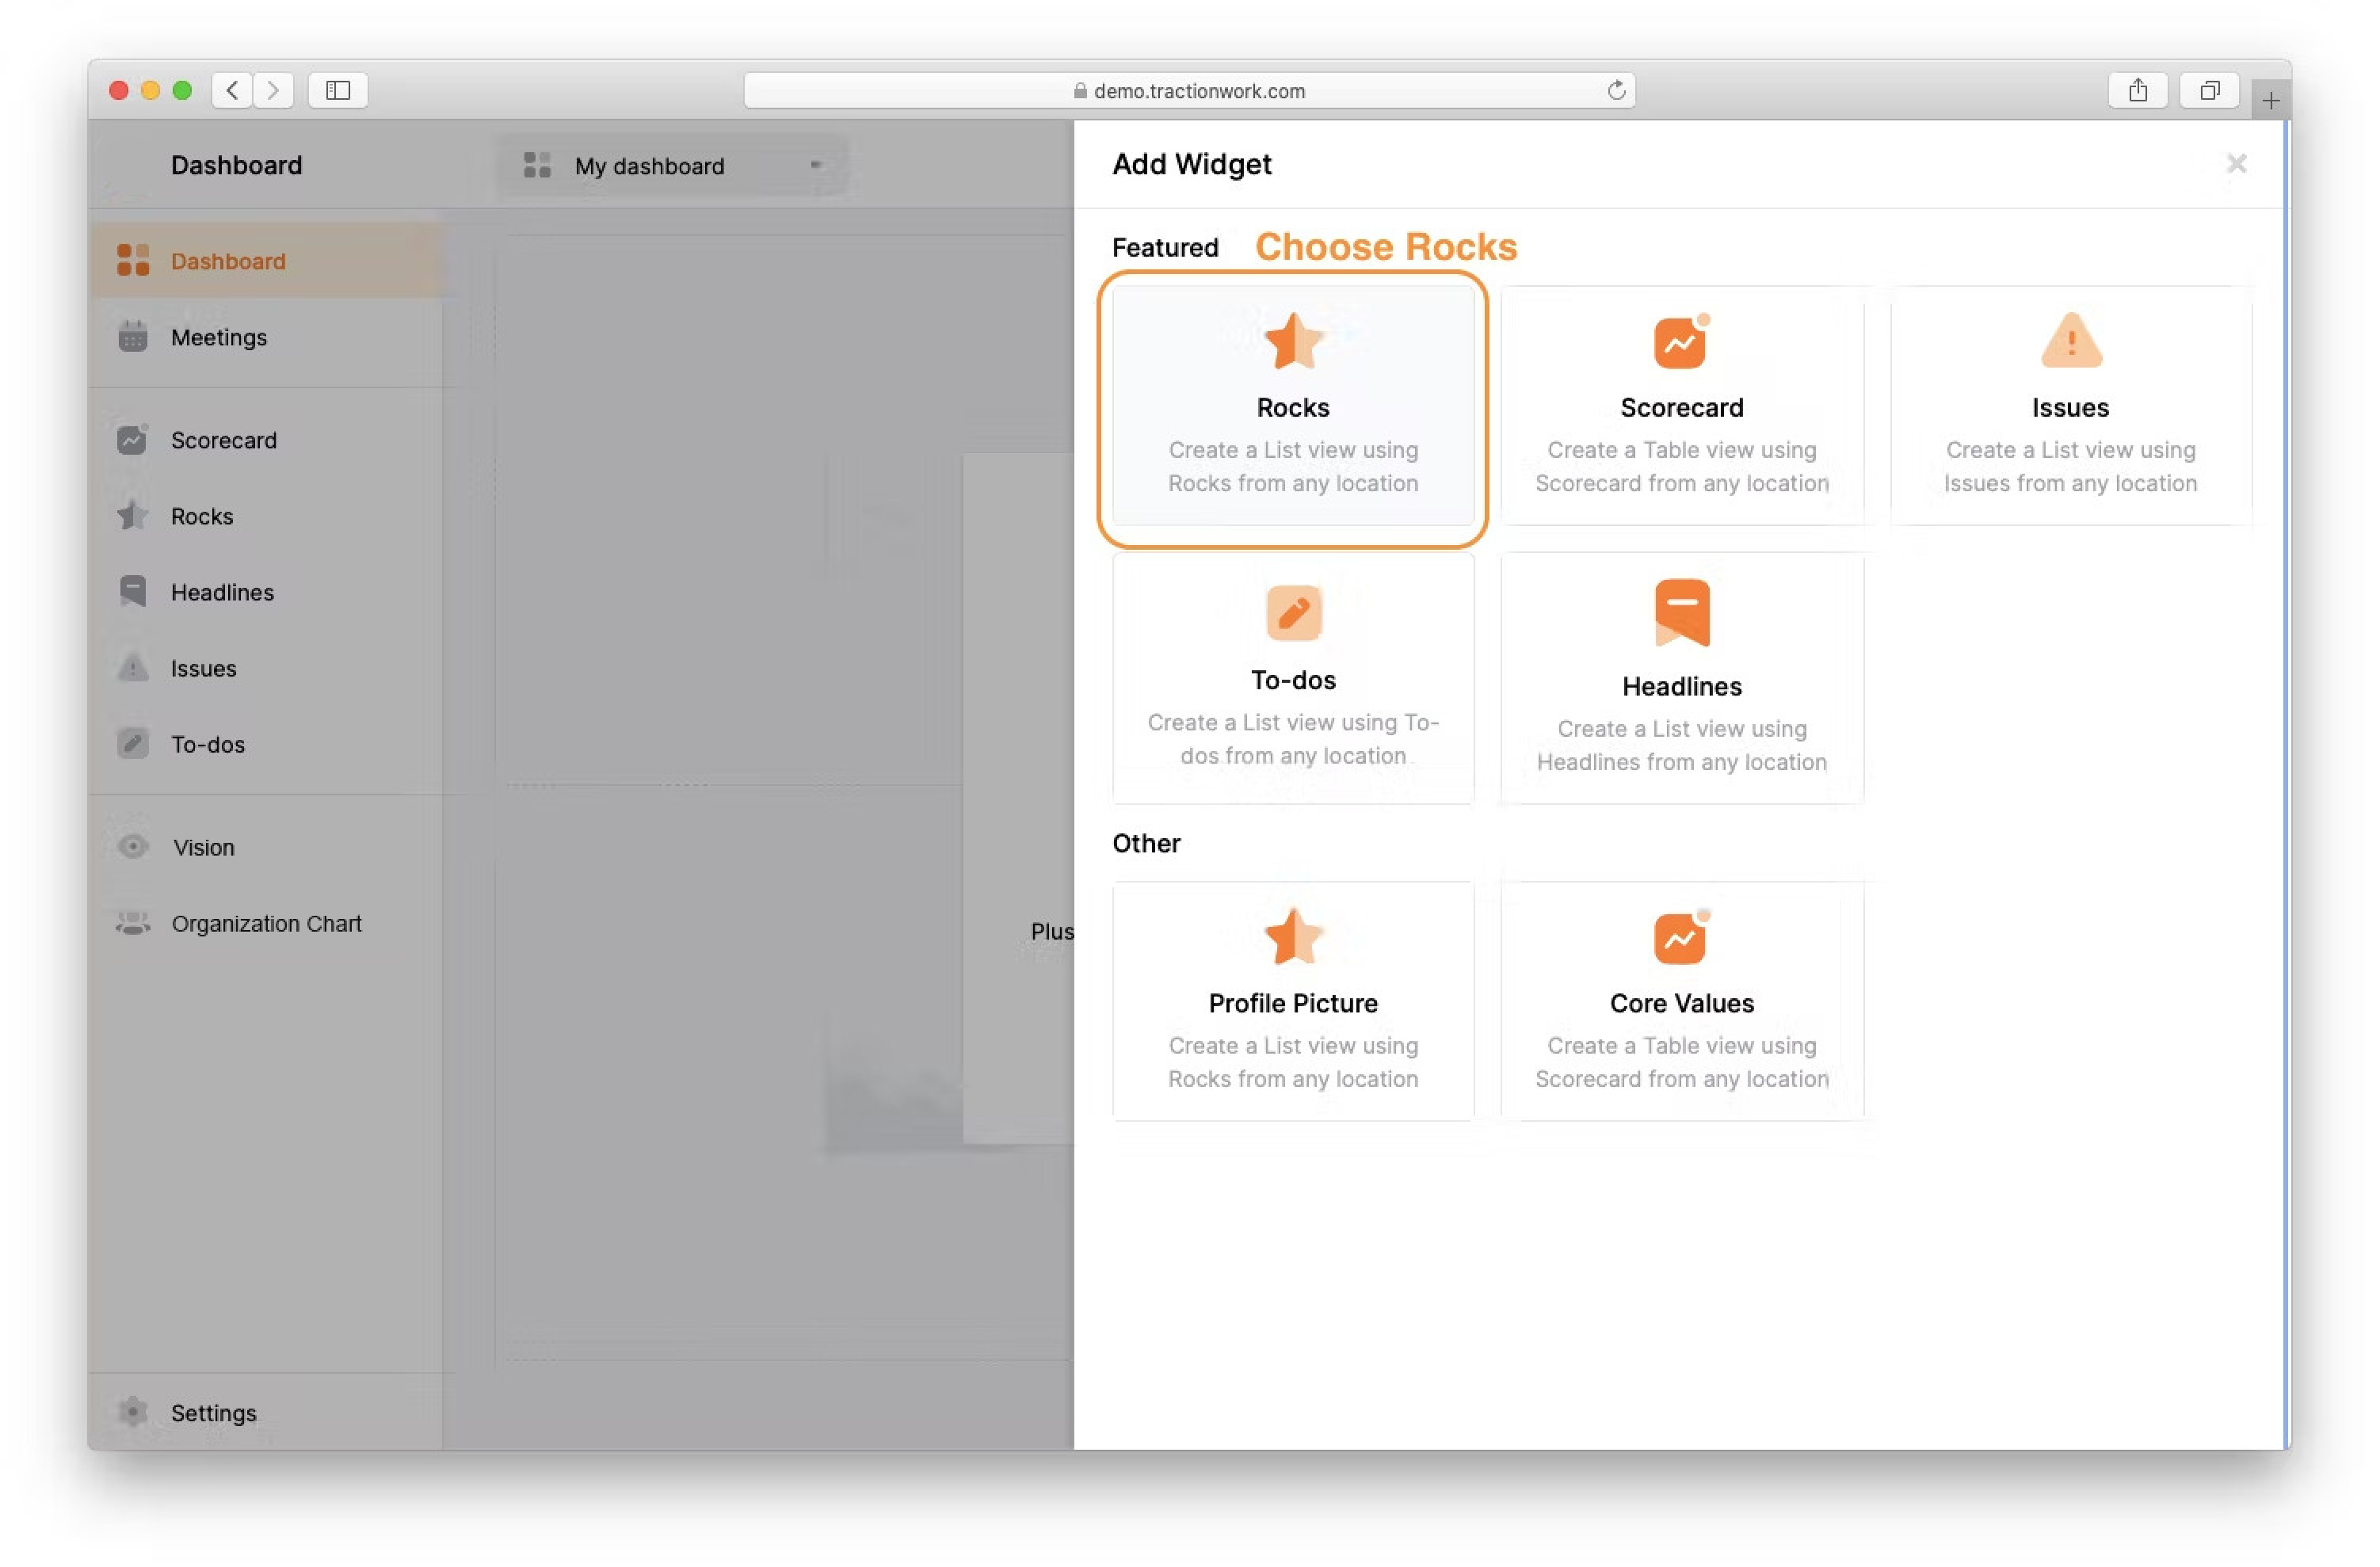2380x1567 pixels.
Task: Pick the Issues warning triangle icon
Action: (x=2070, y=341)
